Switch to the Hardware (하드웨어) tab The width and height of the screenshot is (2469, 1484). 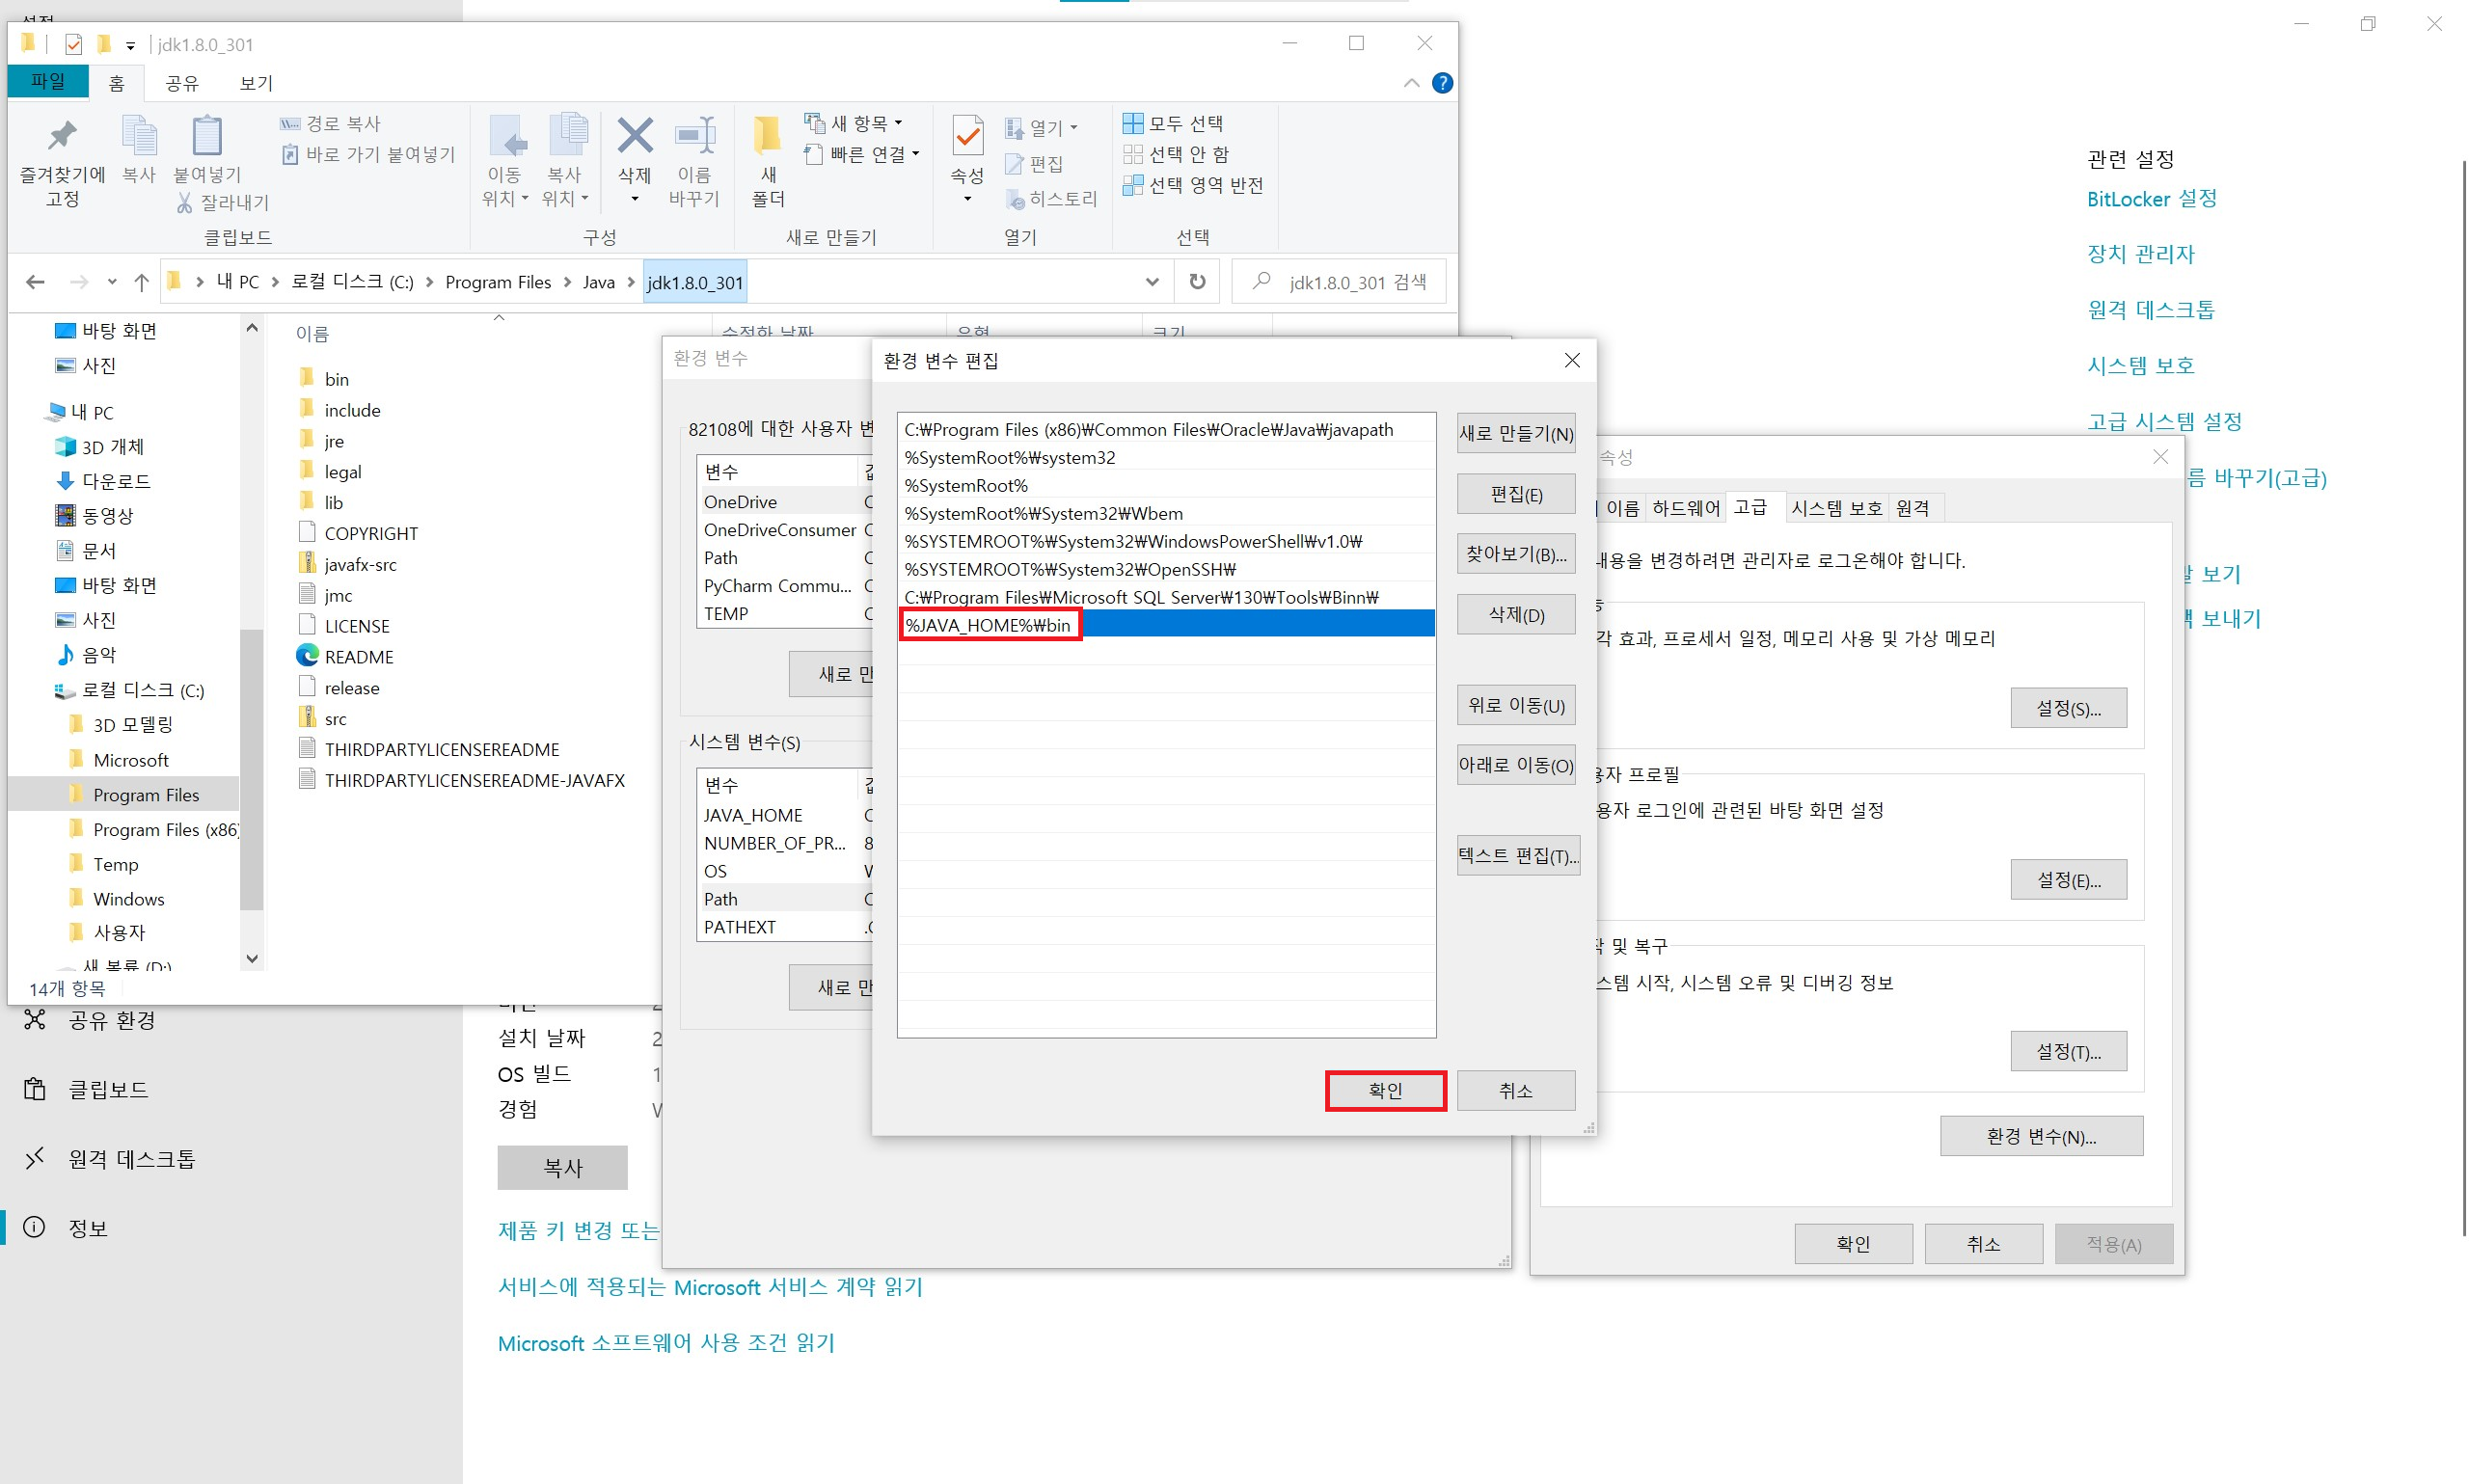coord(1685,508)
